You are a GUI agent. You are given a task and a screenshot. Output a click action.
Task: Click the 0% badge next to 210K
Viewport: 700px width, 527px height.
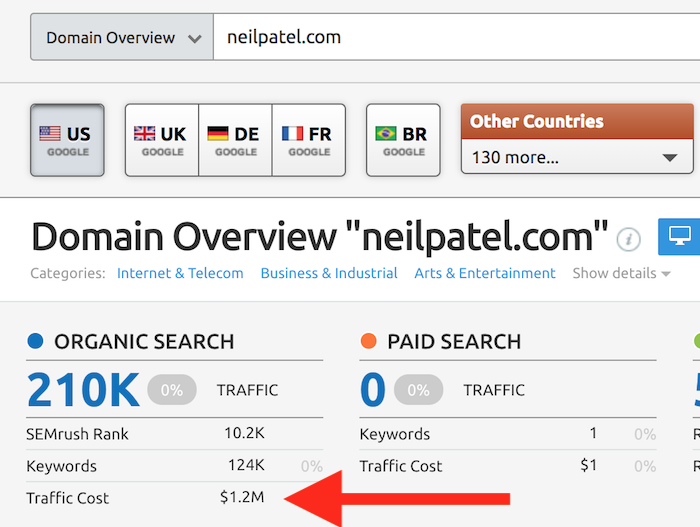172,390
